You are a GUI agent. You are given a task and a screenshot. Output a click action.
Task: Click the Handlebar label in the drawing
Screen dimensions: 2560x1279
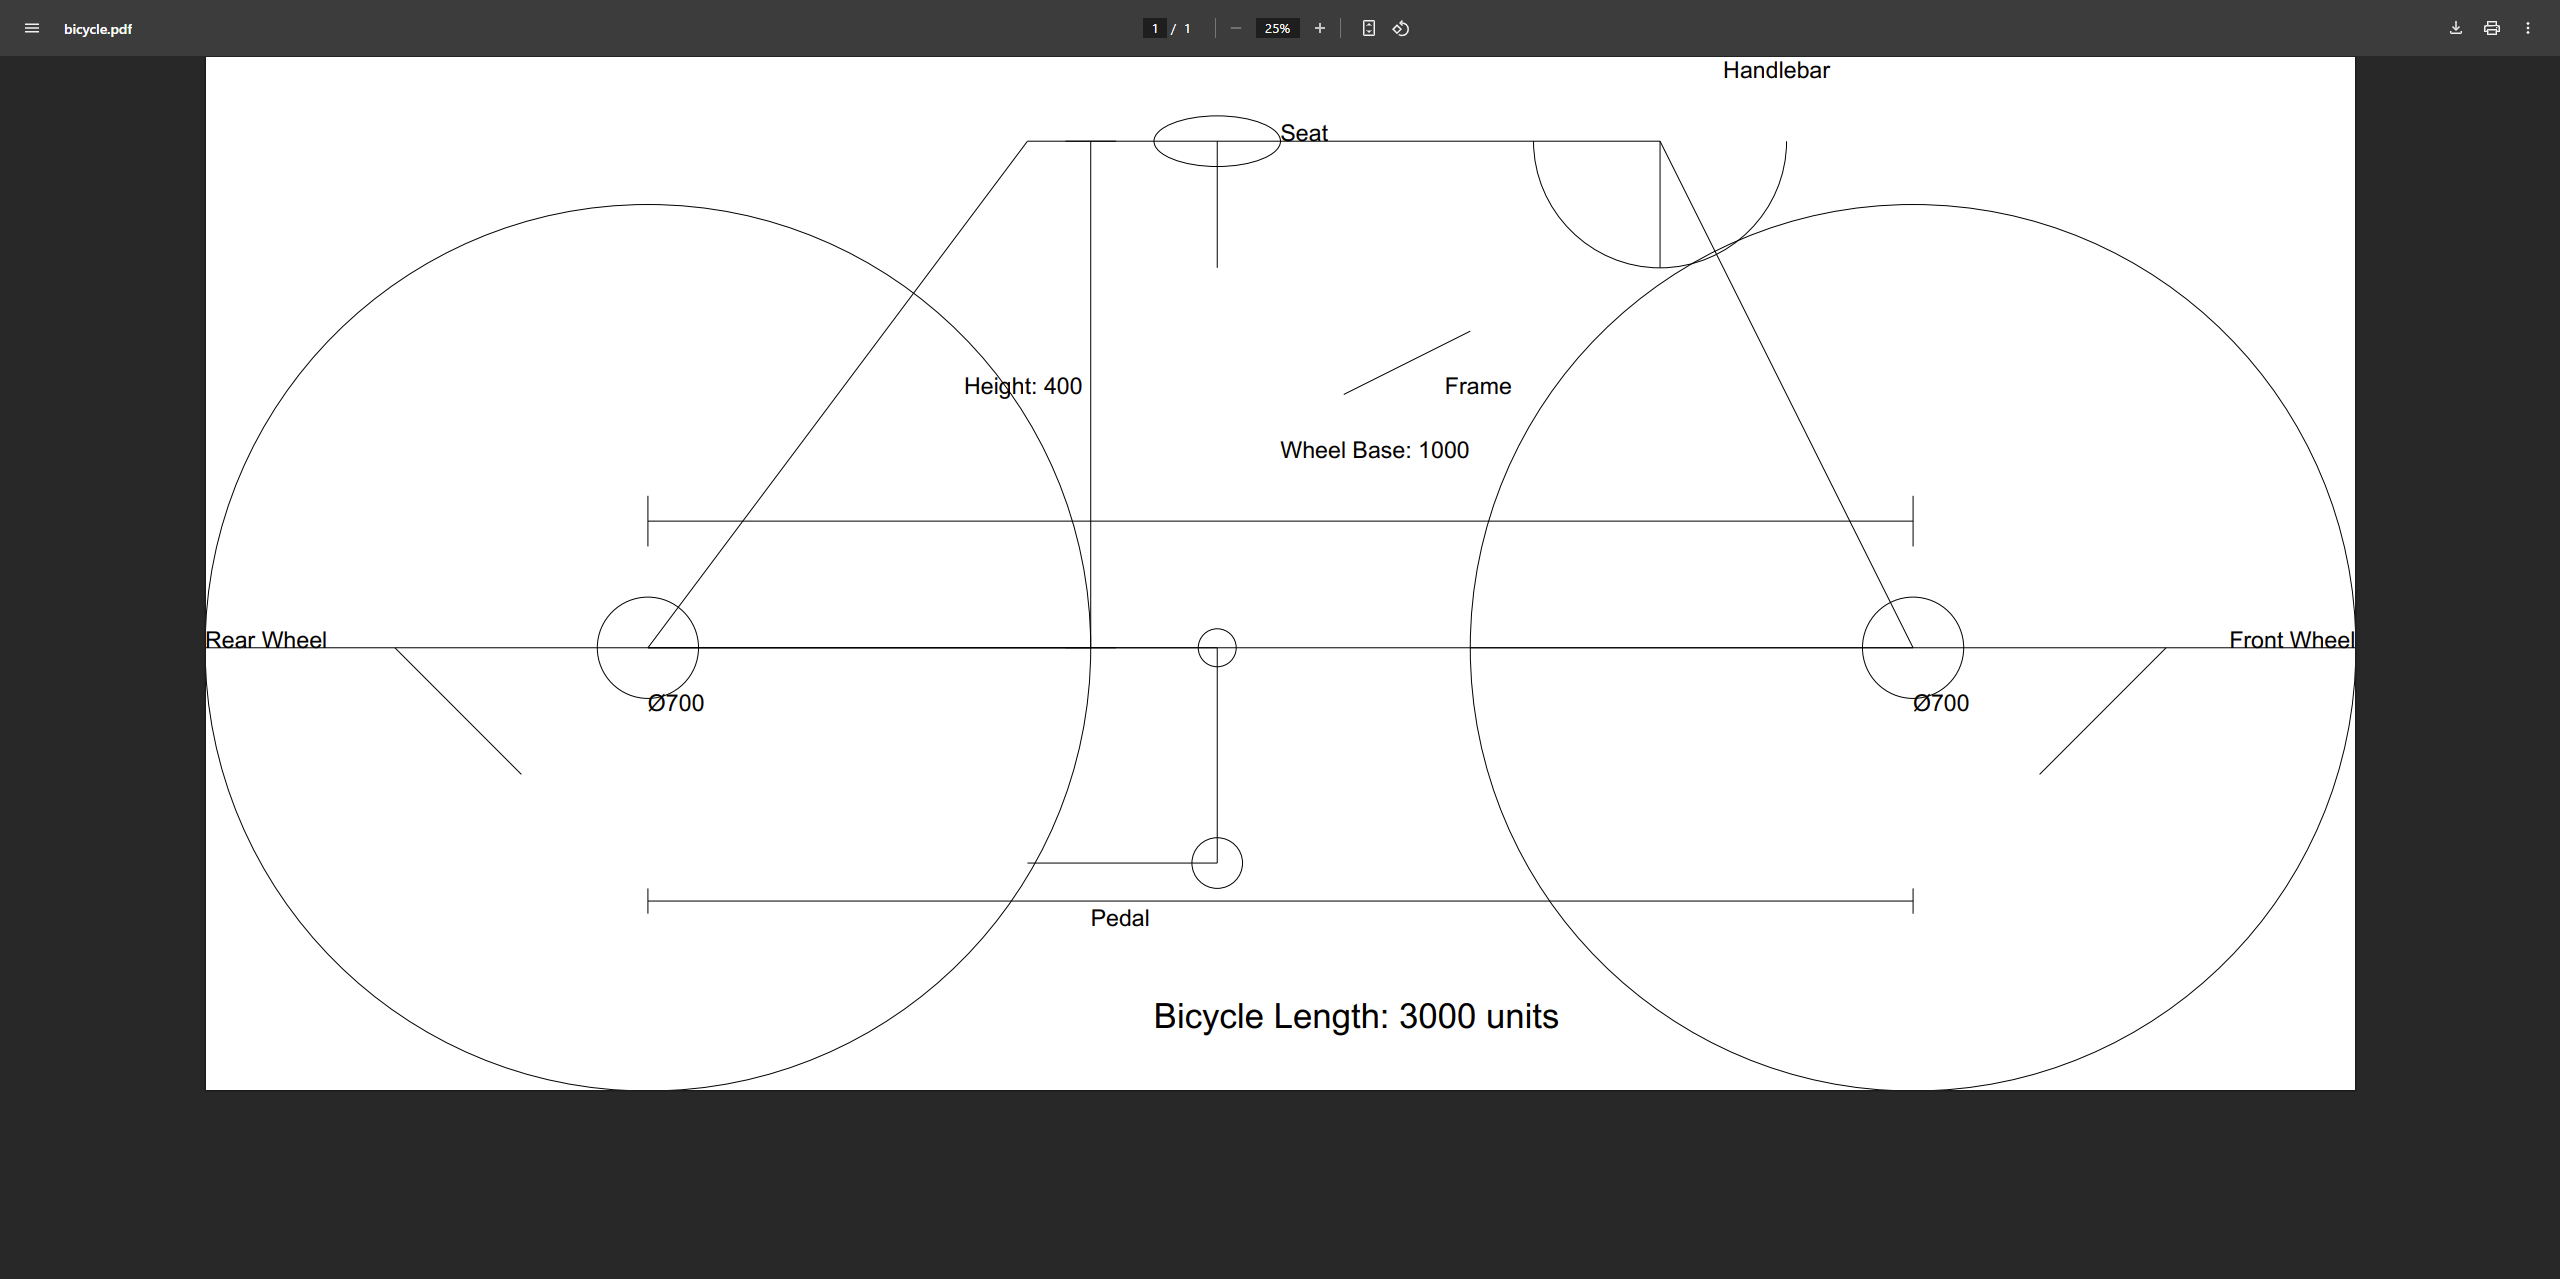1776,70
